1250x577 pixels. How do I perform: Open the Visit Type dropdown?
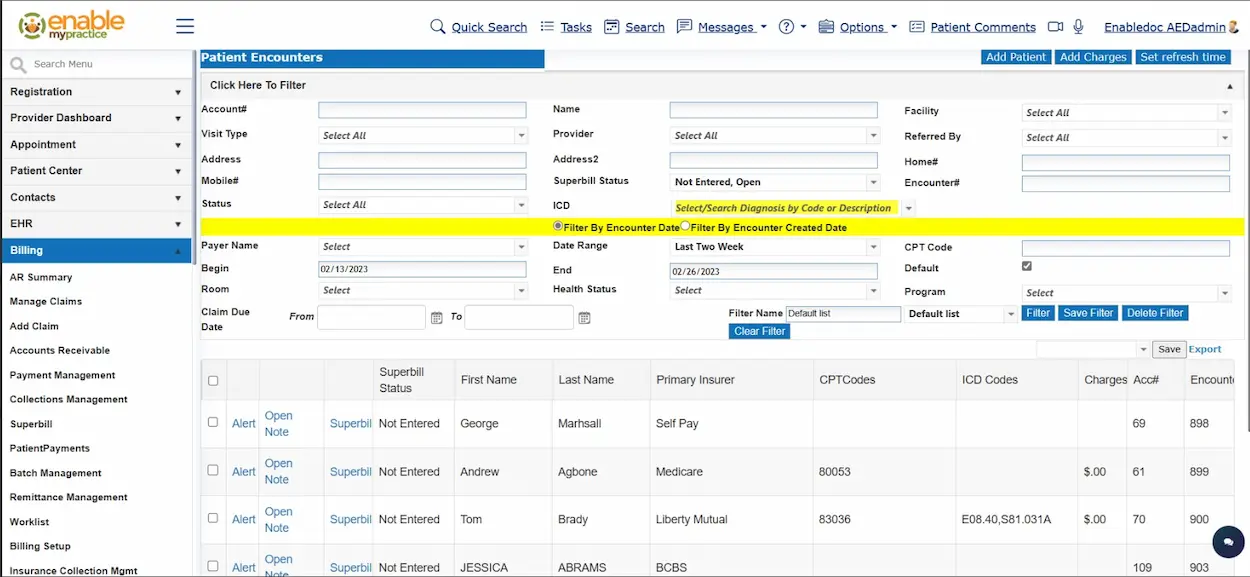pyautogui.click(x=520, y=134)
